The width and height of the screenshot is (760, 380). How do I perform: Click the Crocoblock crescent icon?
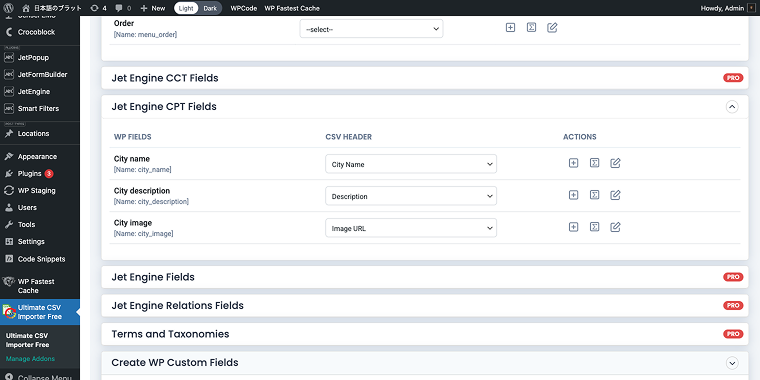(9, 32)
